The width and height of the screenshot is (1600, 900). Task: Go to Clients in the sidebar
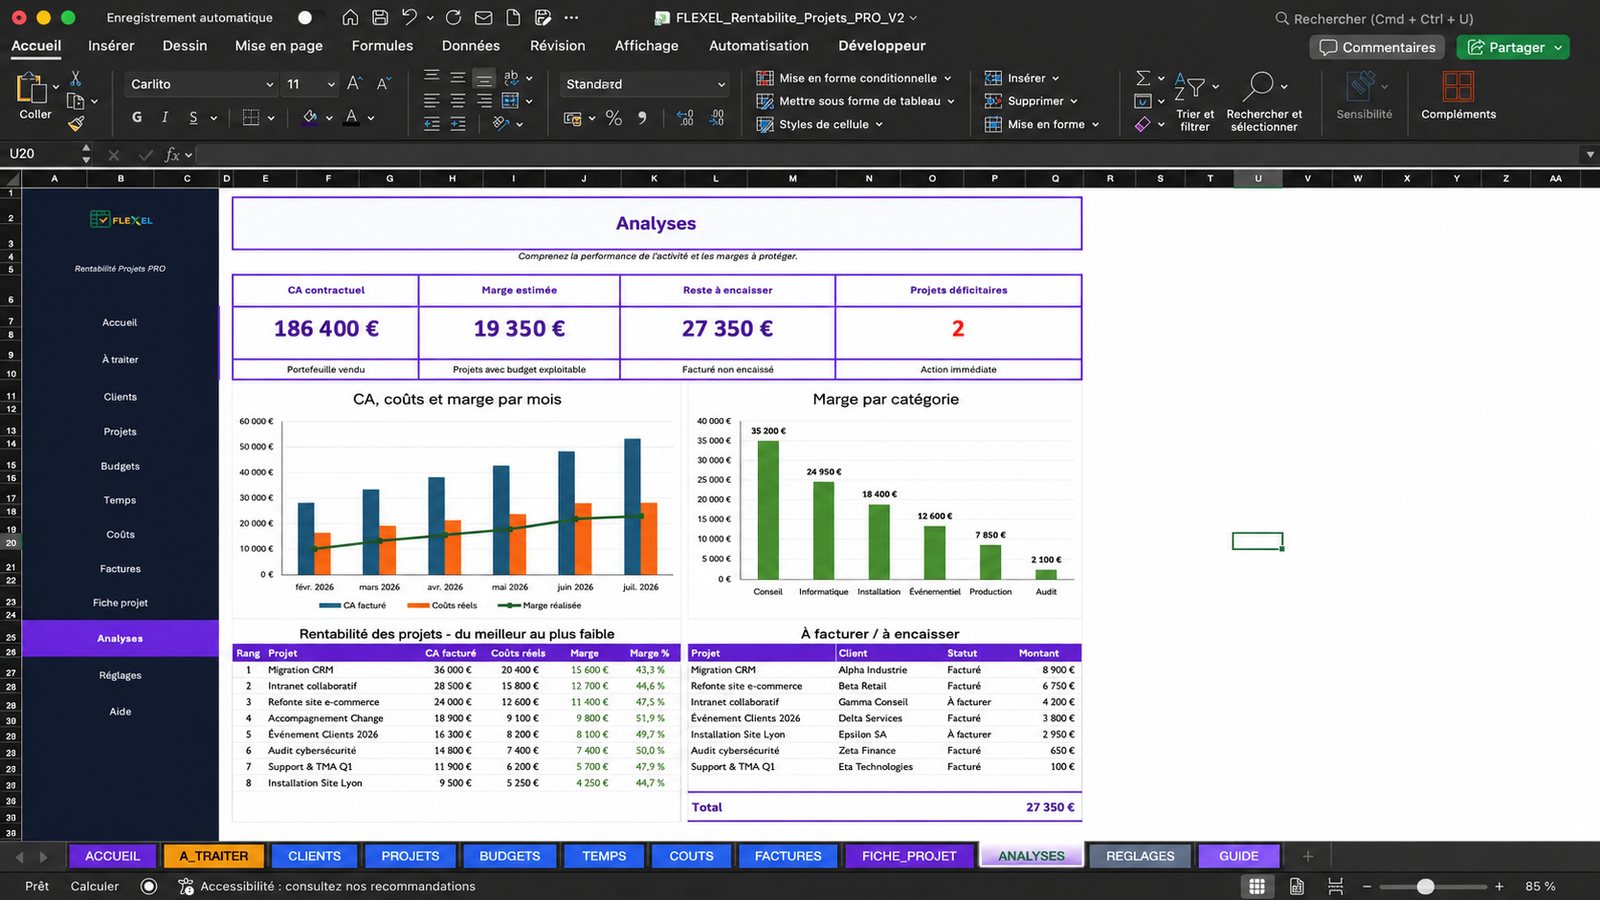(x=120, y=397)
